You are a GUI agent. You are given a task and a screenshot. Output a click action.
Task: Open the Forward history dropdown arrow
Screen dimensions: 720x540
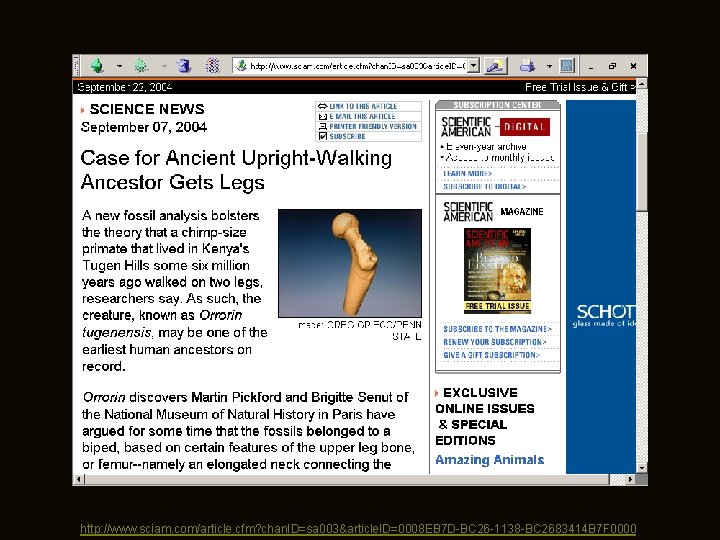coord(164,67)
